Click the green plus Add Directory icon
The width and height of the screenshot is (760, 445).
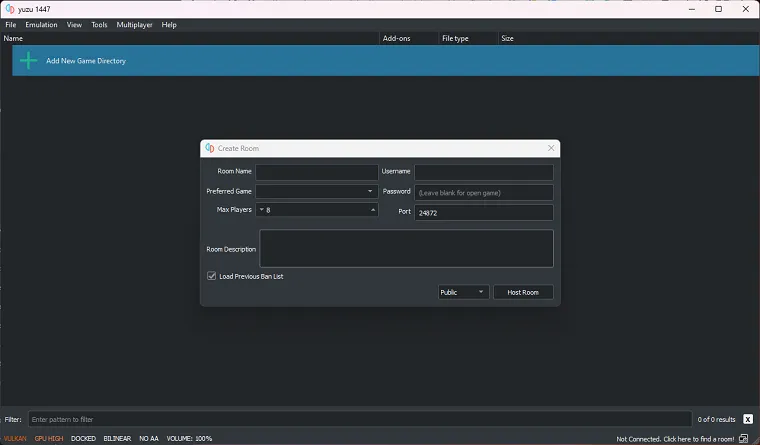(x=29, y=61)
